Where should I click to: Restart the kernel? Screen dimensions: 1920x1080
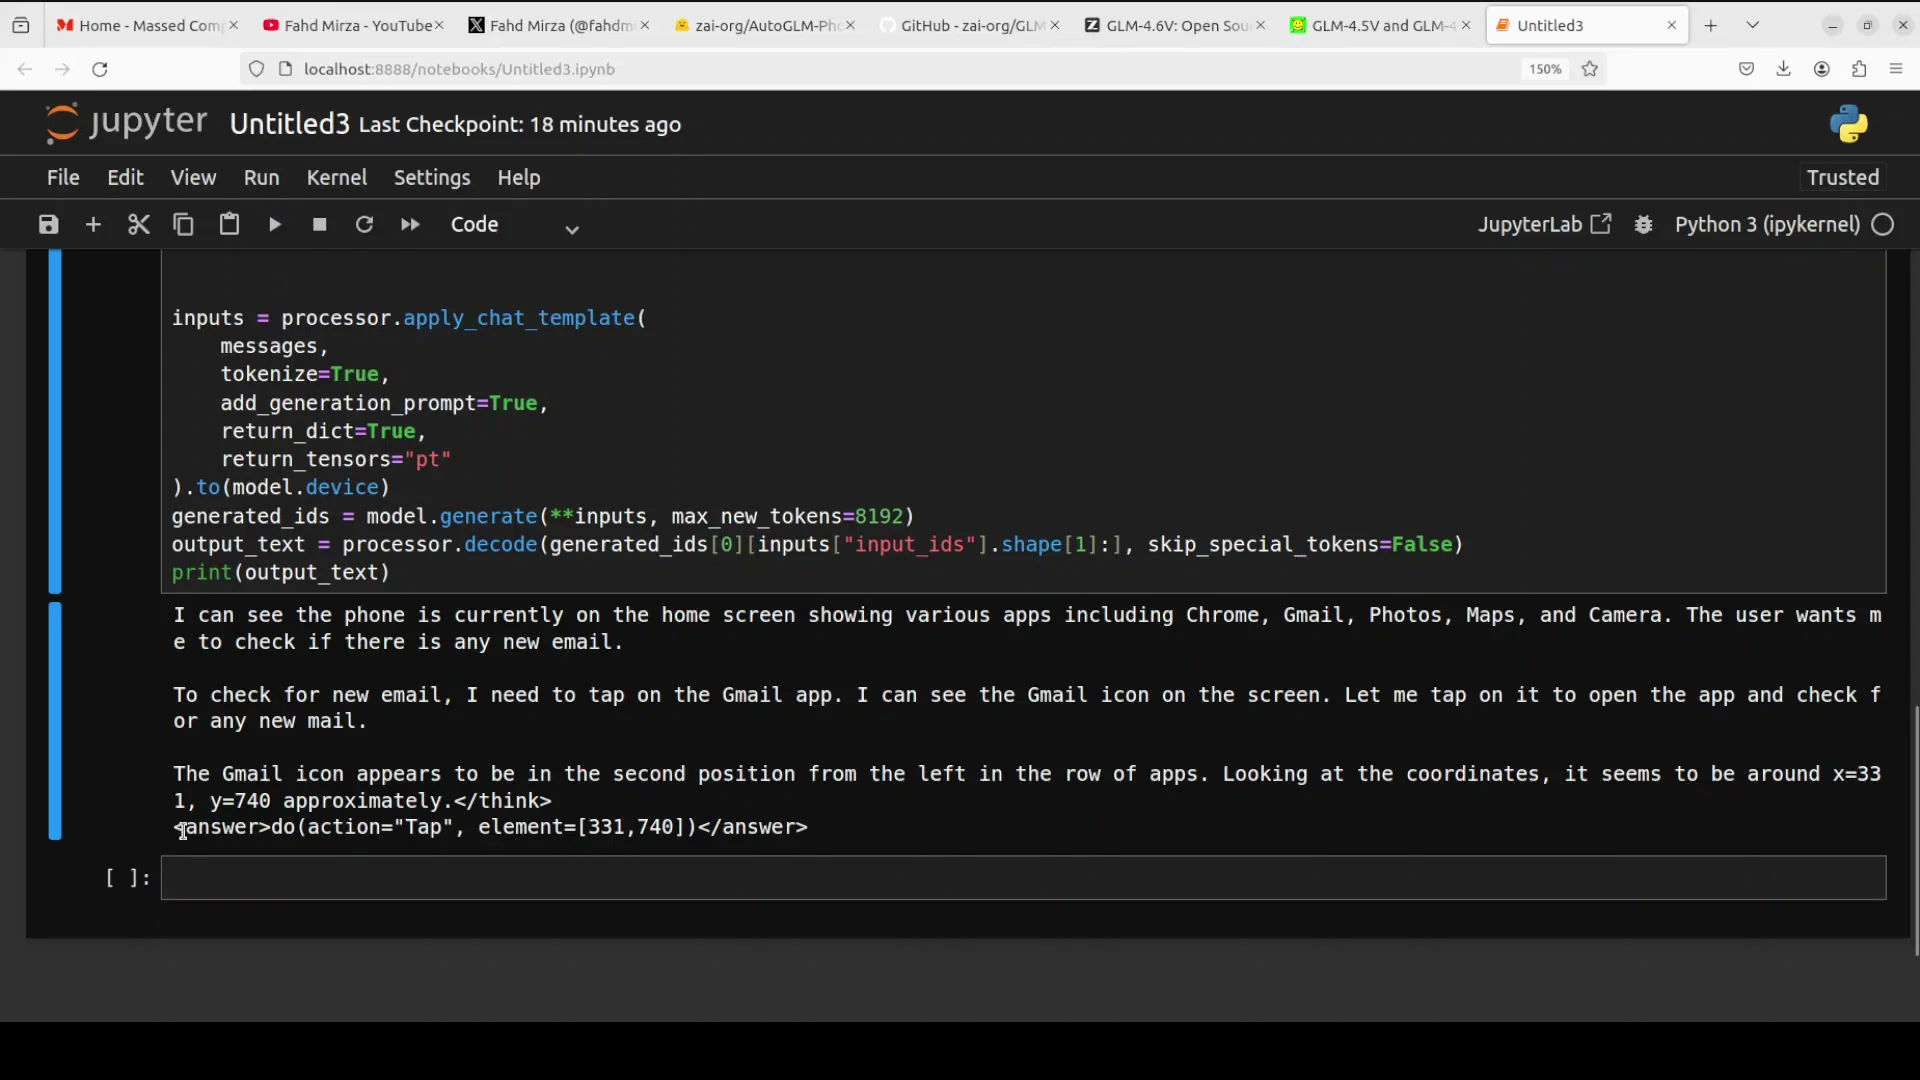coord(364,224)
